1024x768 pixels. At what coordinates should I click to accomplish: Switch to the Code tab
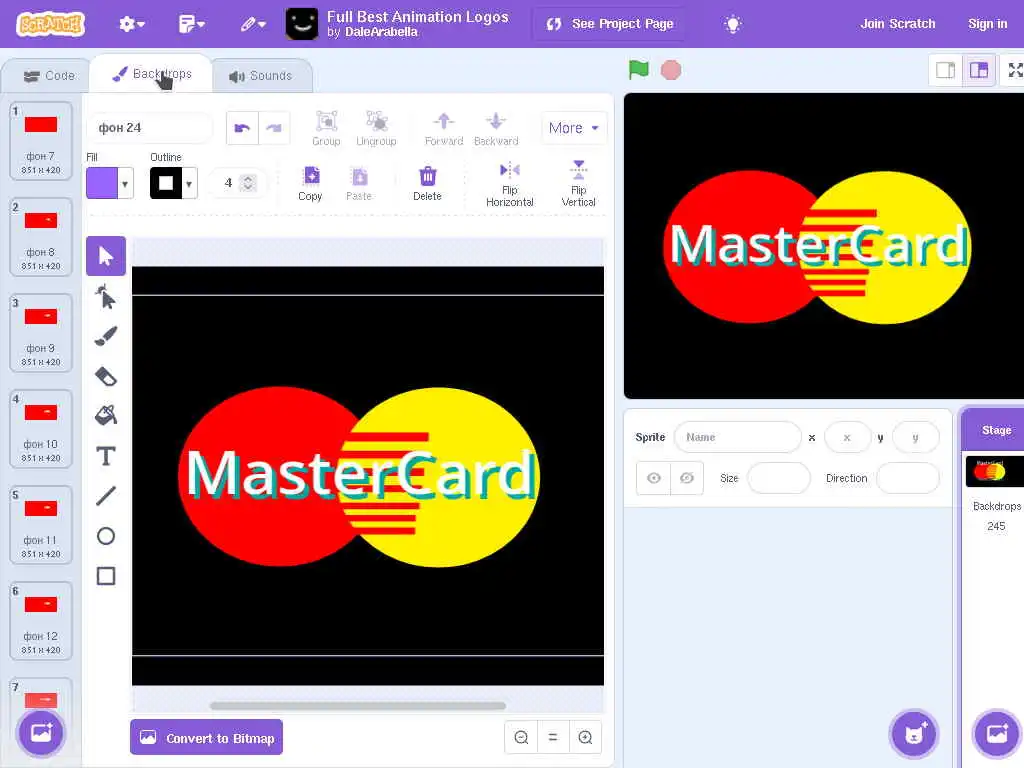tap(50, 76)
